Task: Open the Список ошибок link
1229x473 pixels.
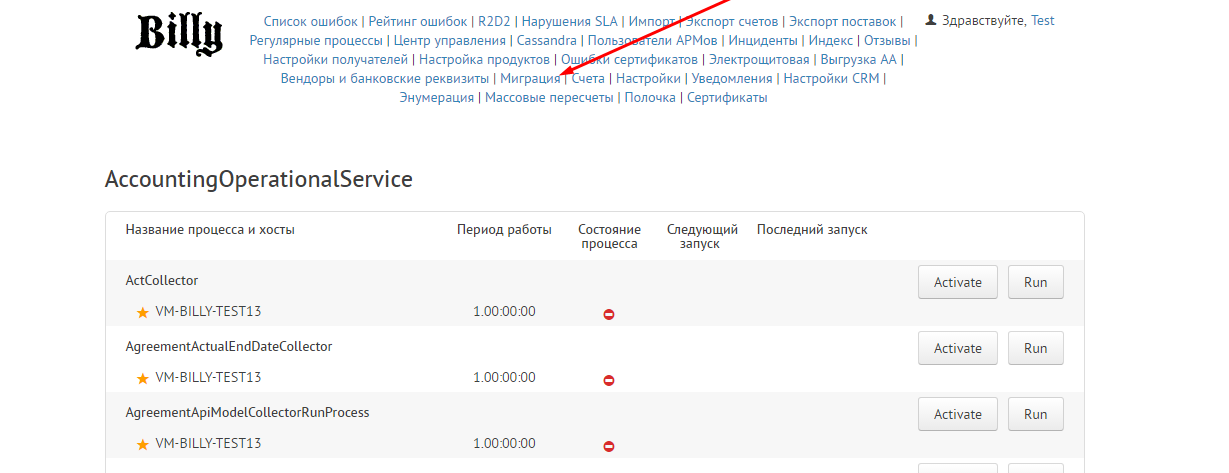Action: pos(311,21)
